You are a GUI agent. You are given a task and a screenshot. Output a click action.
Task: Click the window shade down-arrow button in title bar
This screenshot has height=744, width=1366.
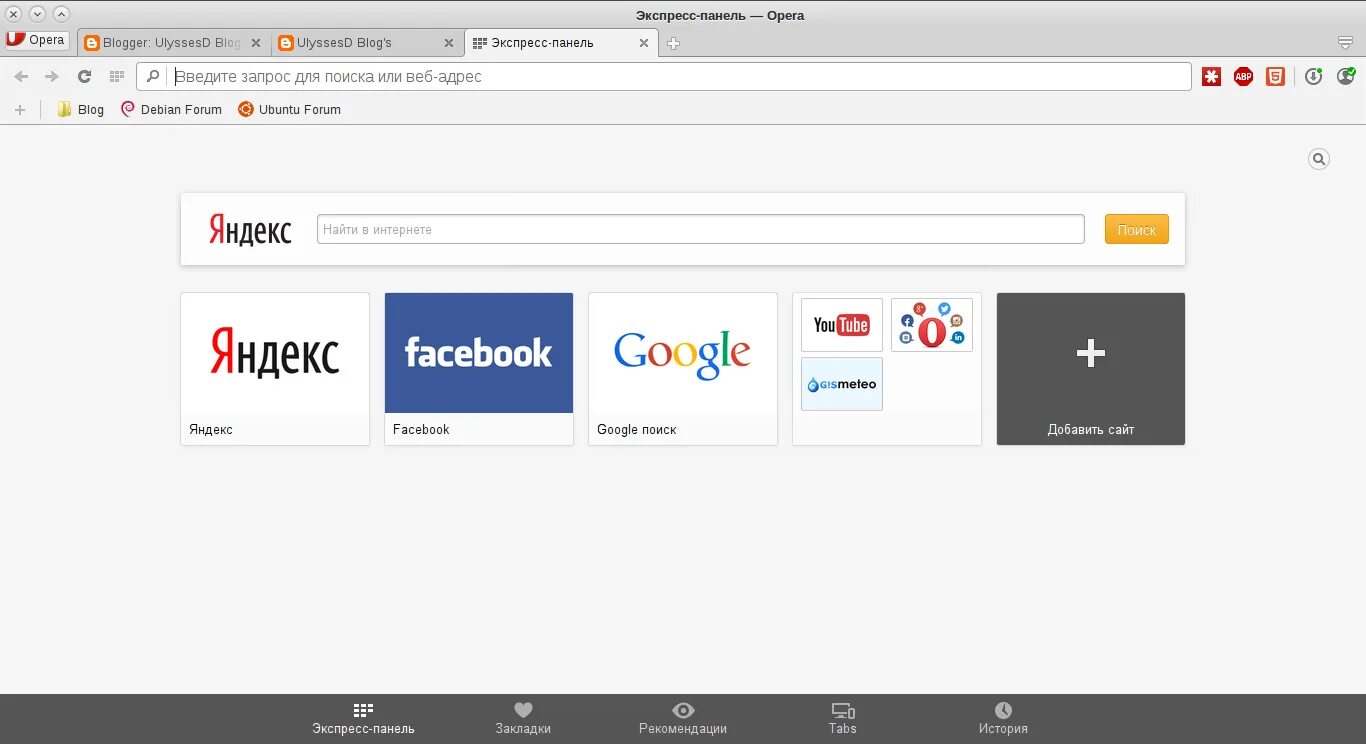click(x=37, y=14)
